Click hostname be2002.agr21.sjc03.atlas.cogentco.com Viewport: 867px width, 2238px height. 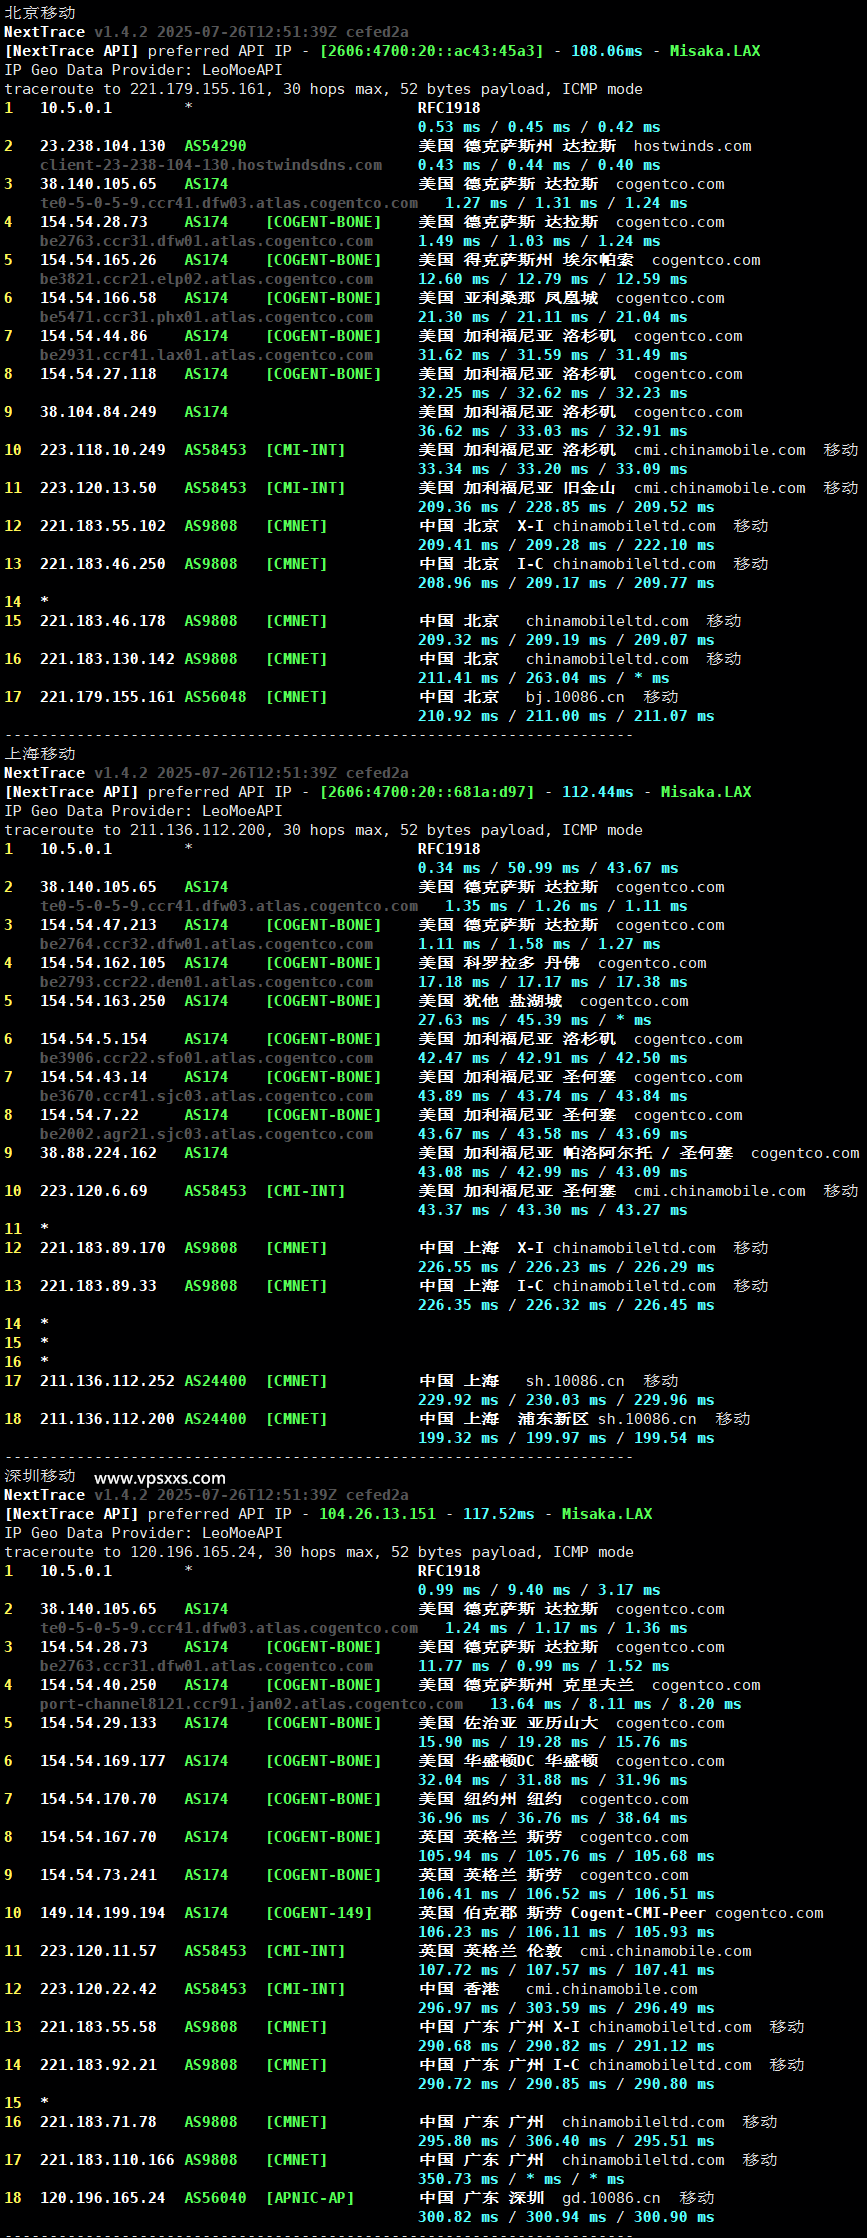point(206,1134)
